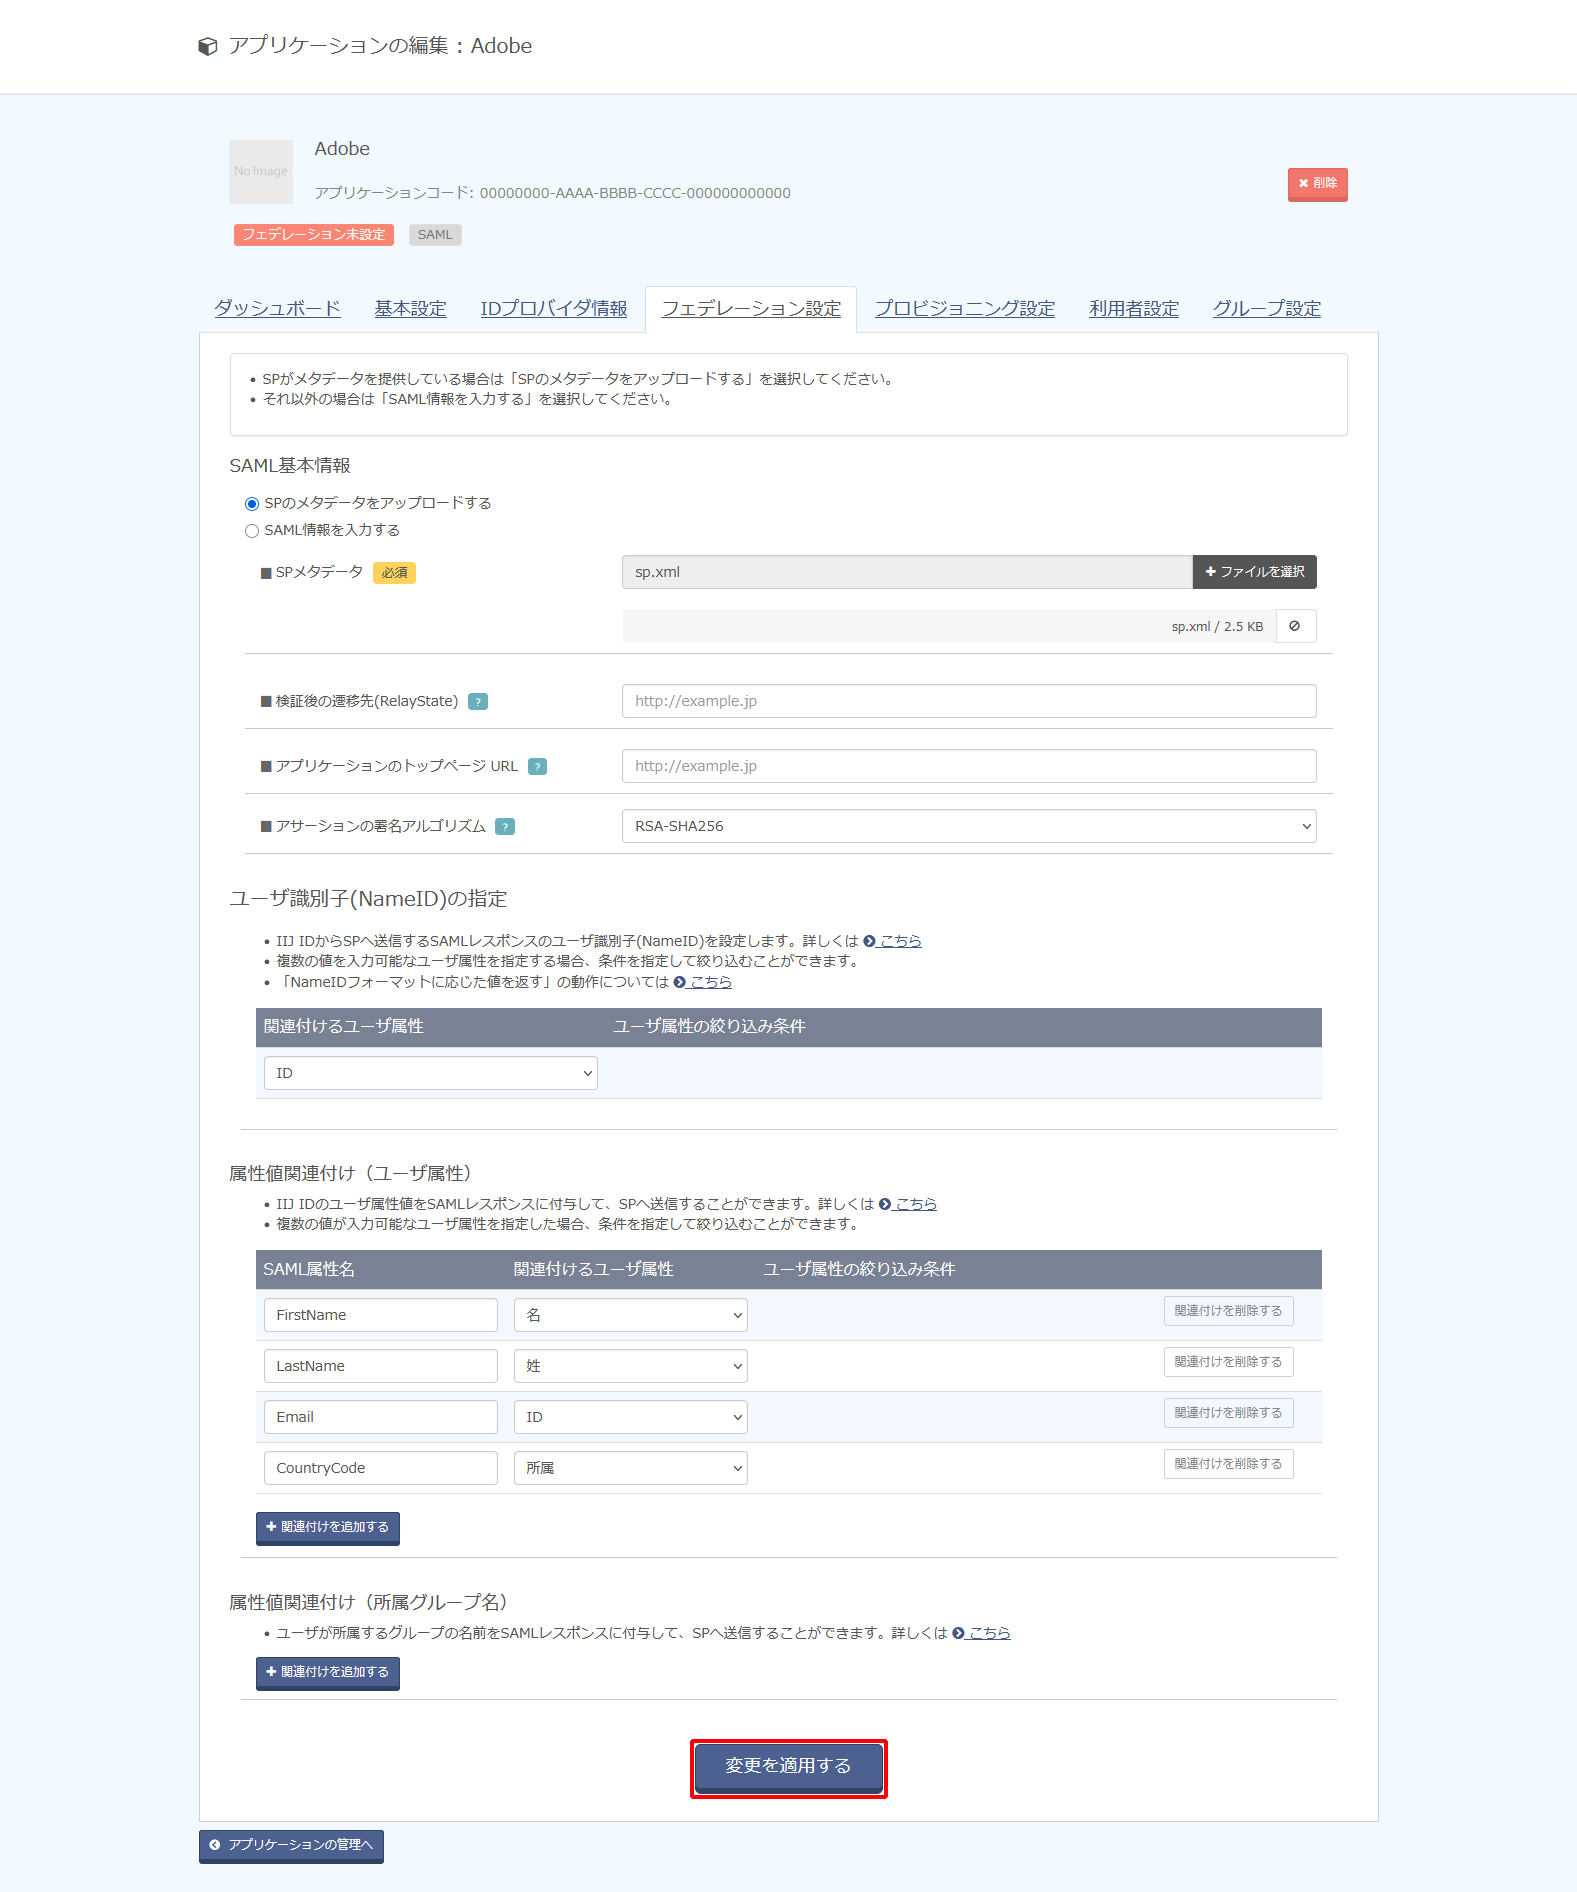Click the No Image application thumbnail
The width and height of the screenshot is (1577, 1892).
(261, 172)
